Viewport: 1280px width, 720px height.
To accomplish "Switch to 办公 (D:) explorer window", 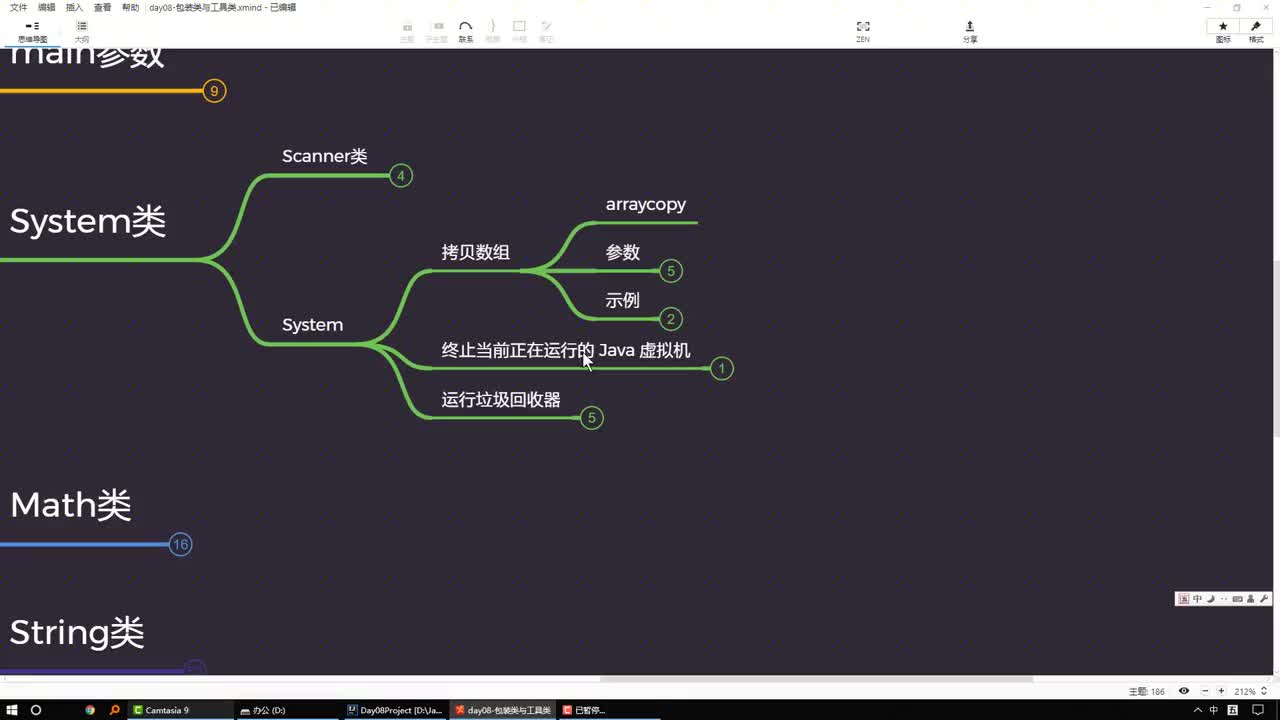I will coord(288,710).
